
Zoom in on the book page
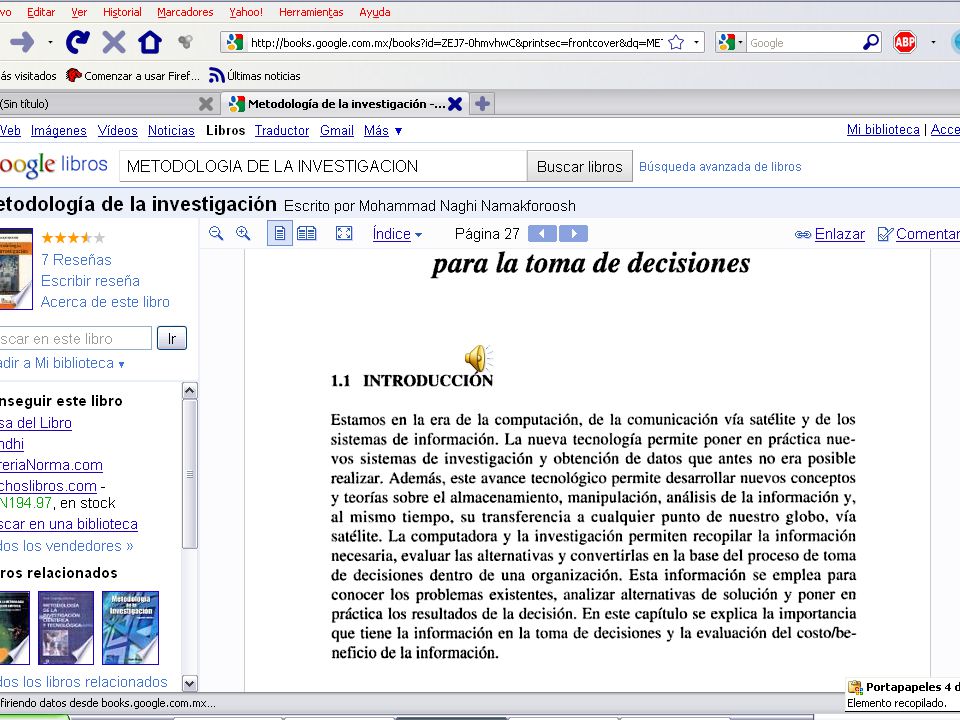[243, 233]
